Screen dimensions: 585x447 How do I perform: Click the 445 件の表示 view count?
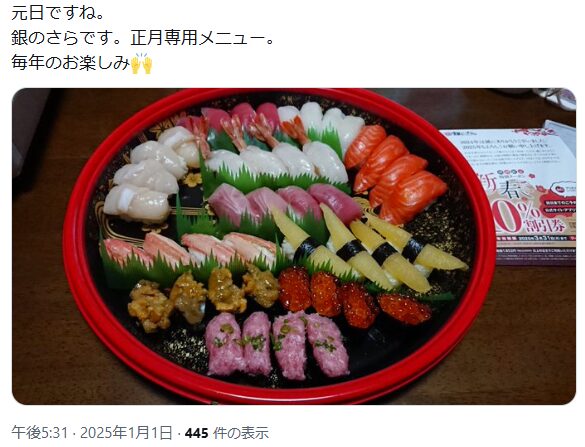tap(227, 433)
